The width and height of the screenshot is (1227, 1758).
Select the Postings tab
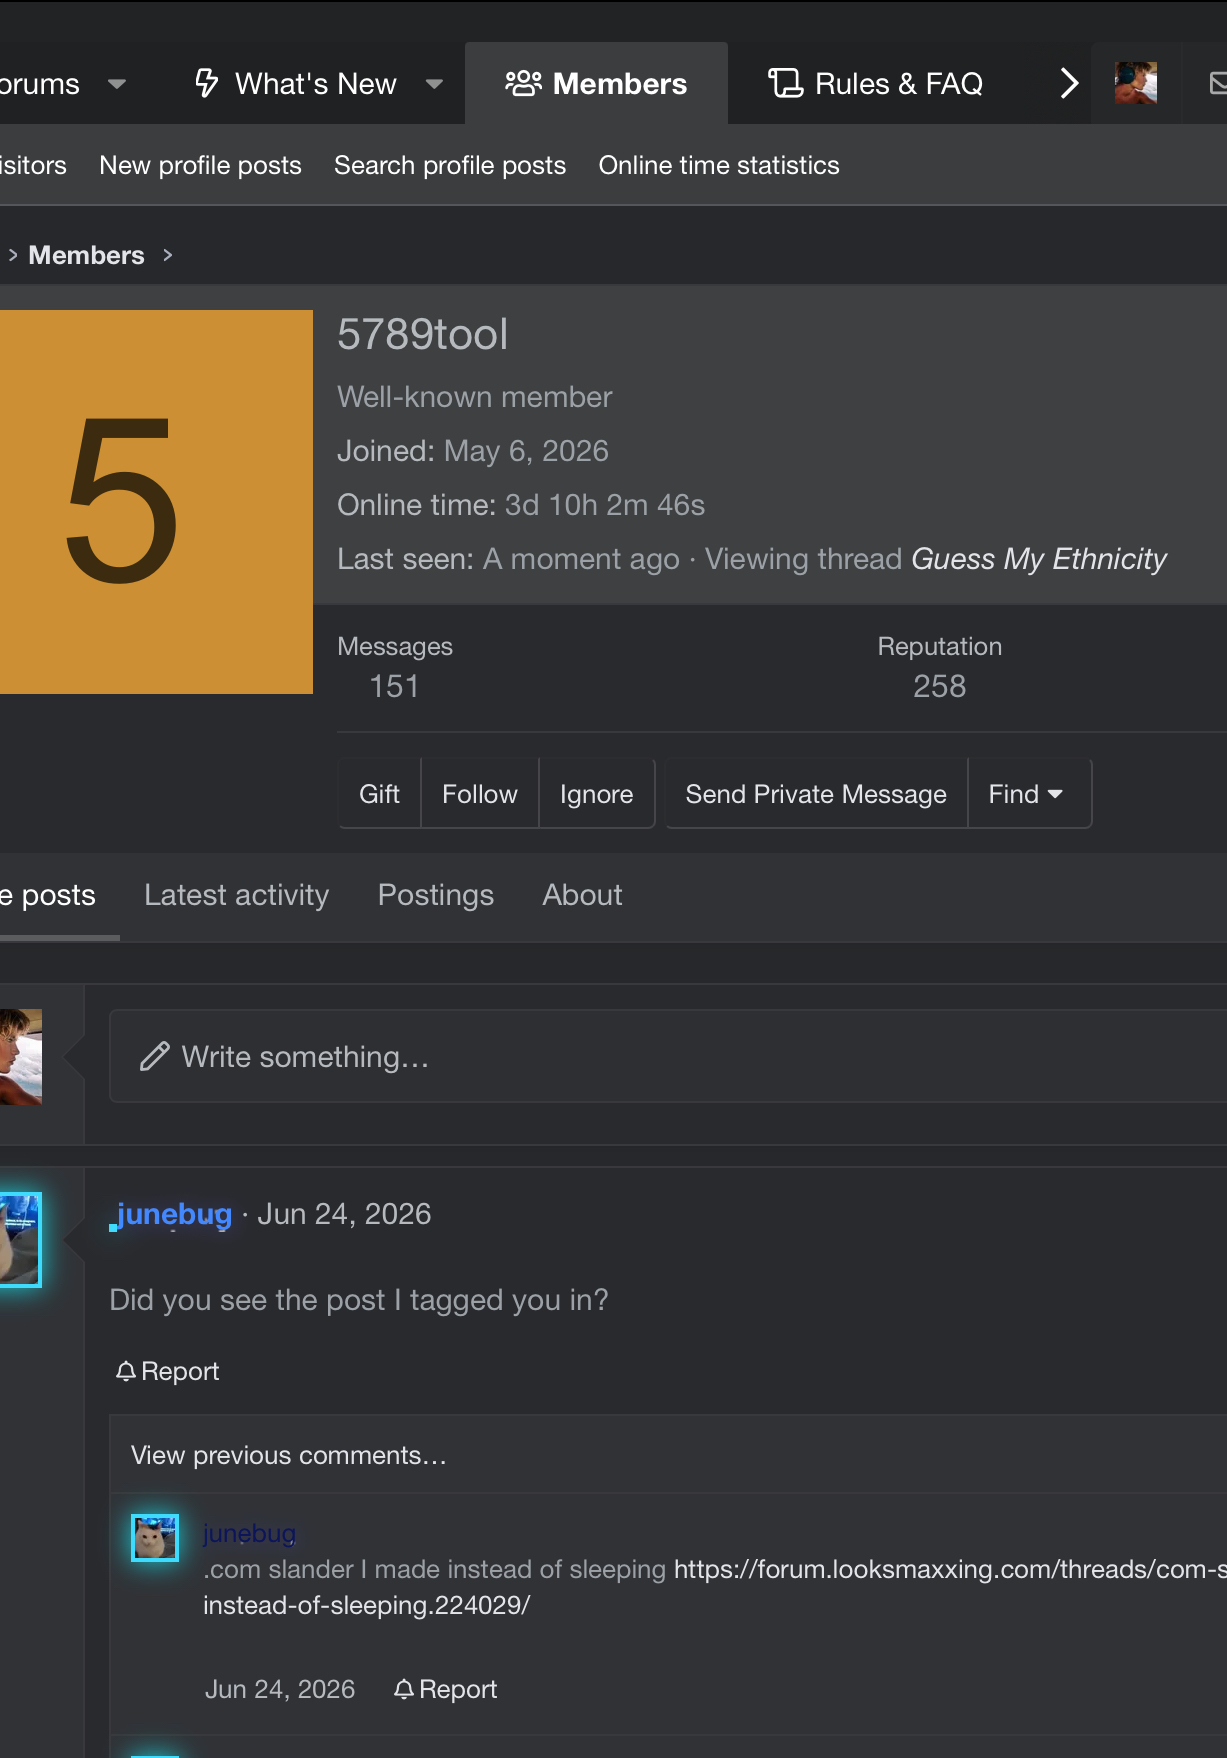[x=436, y=895]
